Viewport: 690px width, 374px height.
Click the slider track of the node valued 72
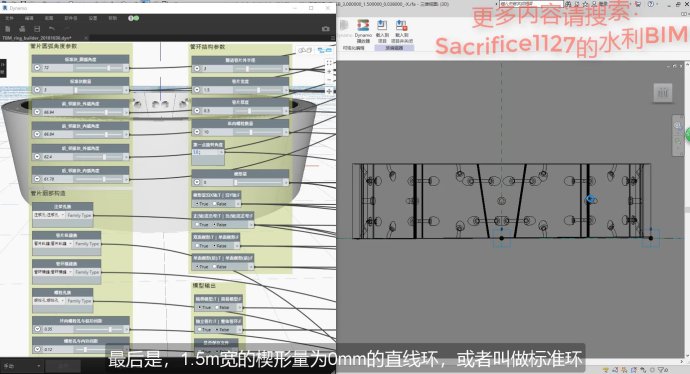pyautogui.click(x=98, y=68)
